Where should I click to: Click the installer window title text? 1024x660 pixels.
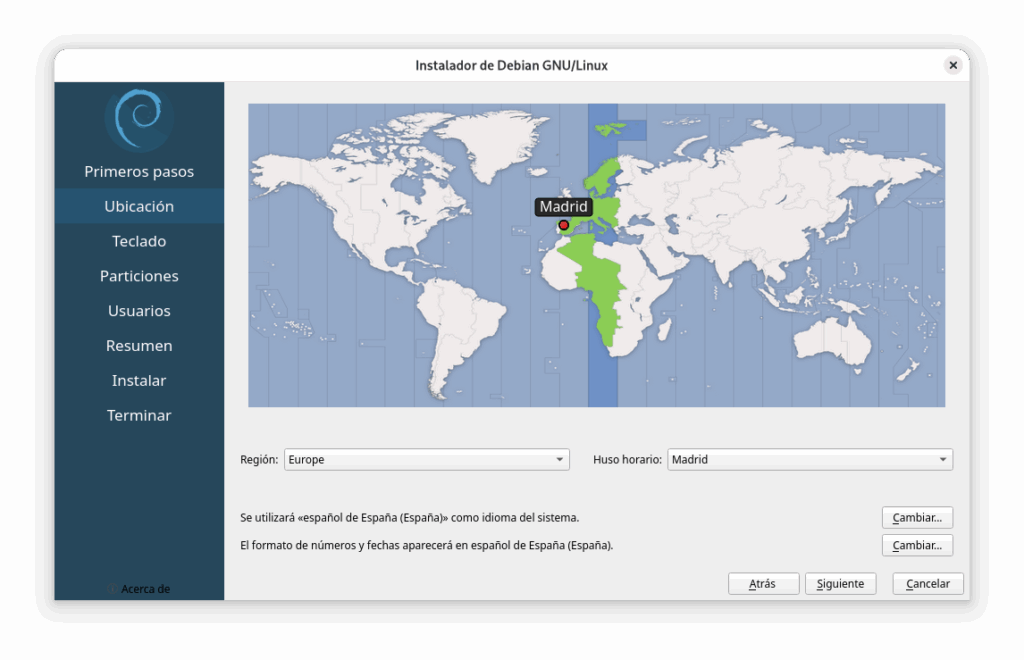pyautogui.click(x=511, y=65)
